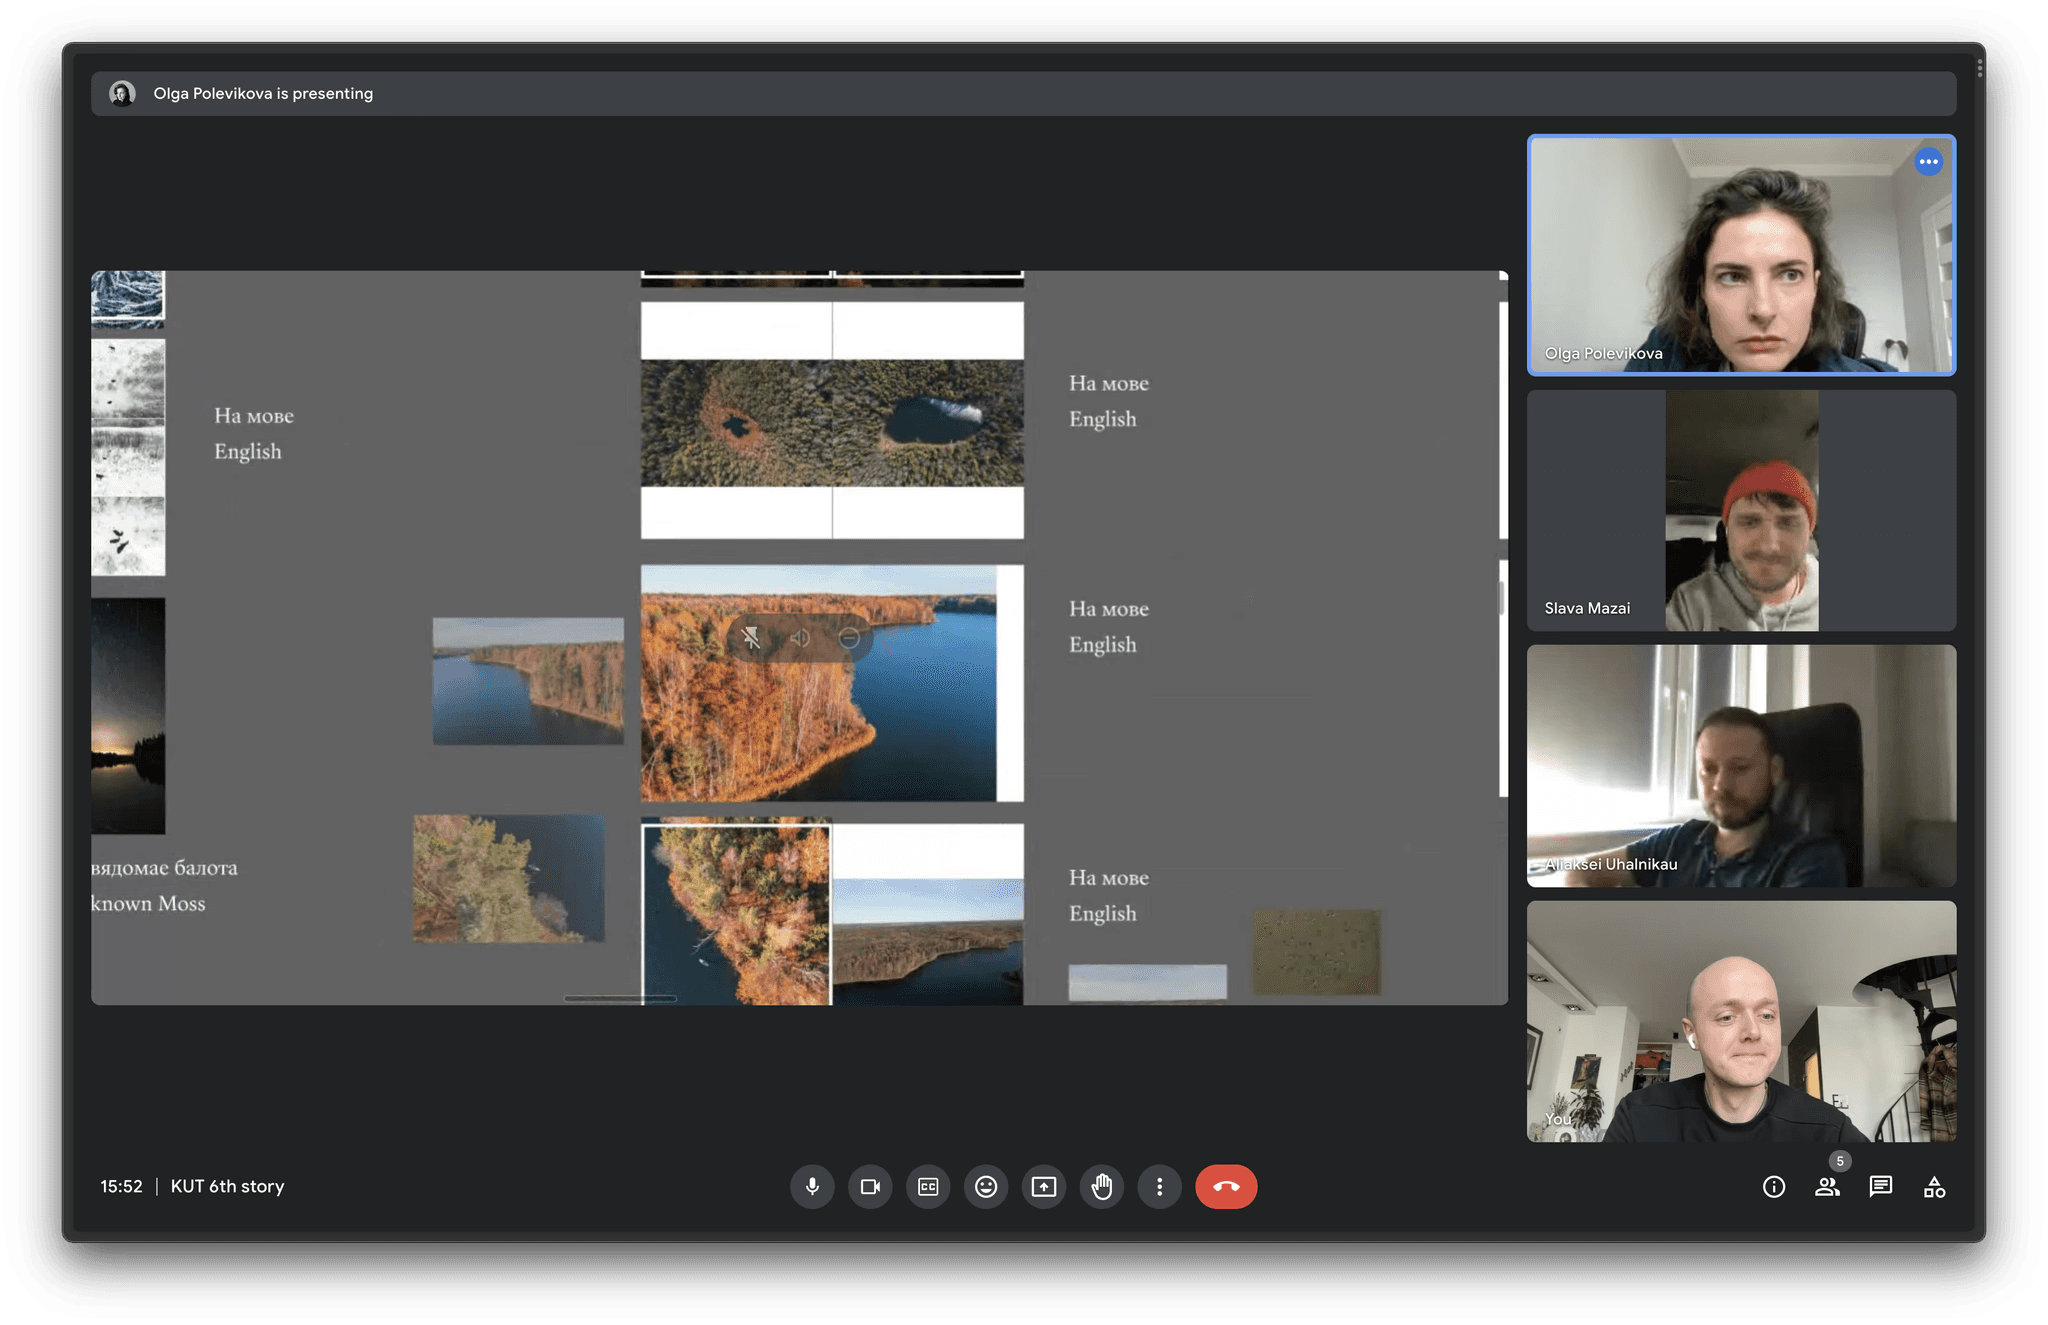This screenshot has width=2048, height=1325.
Task: Unpin the presentation using pin icon
Action: (751, 638)
